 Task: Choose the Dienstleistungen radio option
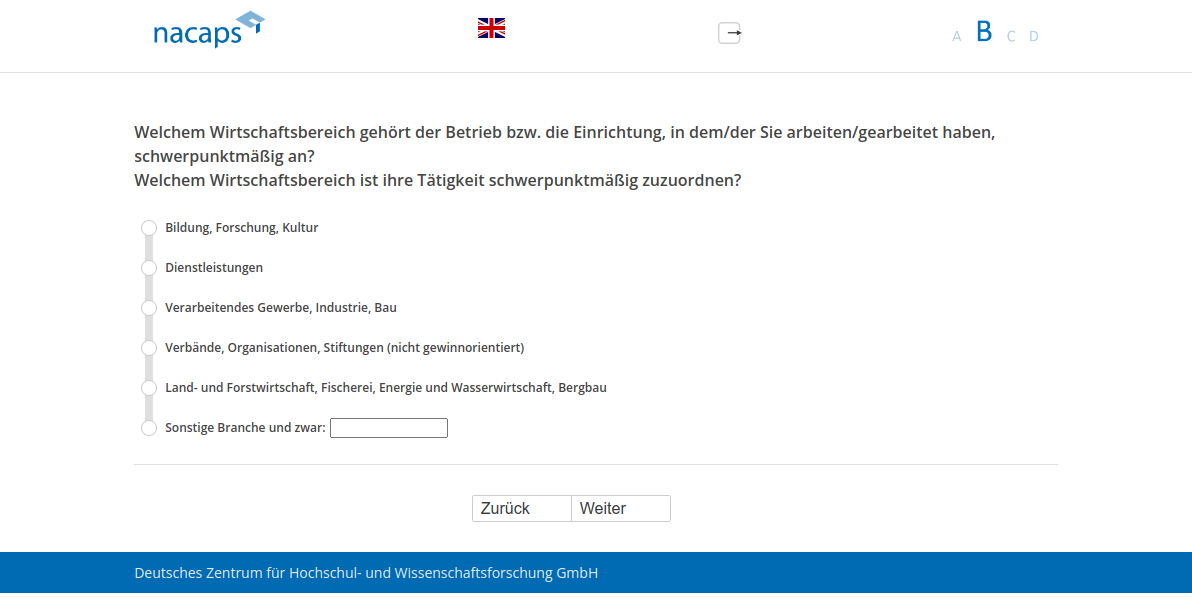149,268
